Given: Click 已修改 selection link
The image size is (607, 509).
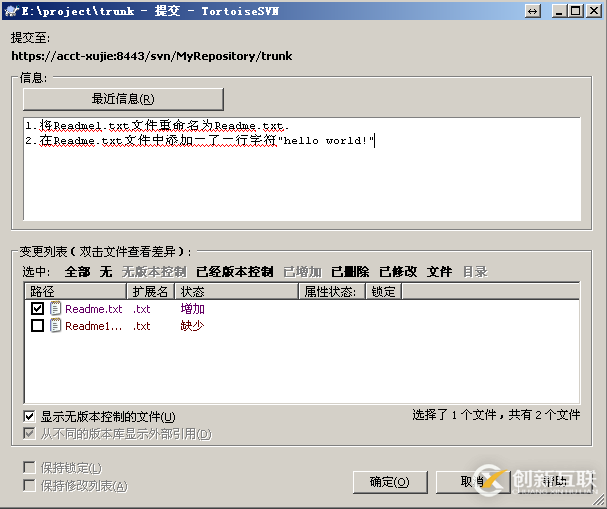Looking at the screenshot, I should [398, 272].
